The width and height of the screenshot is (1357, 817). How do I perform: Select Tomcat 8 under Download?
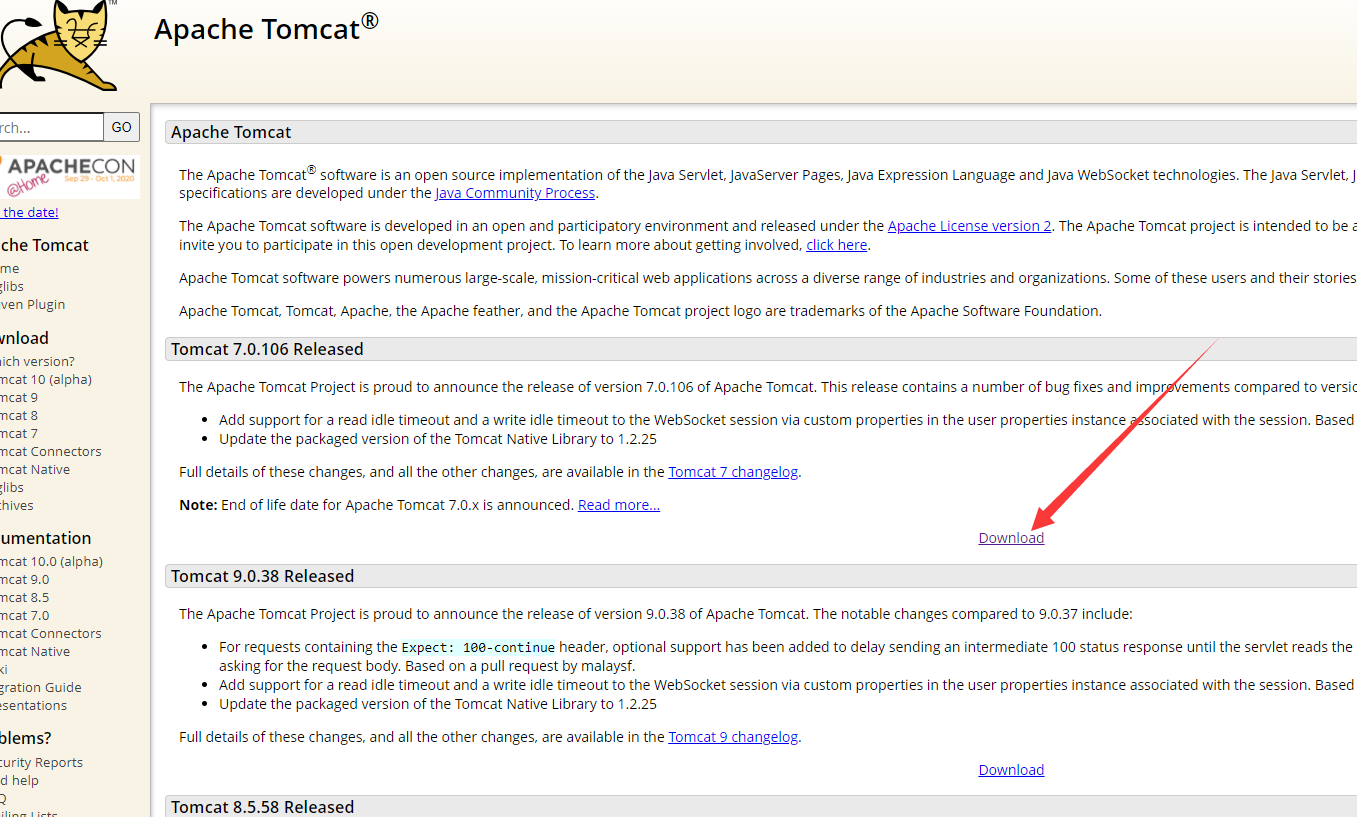pyautogui.click(x=19, y=415)
